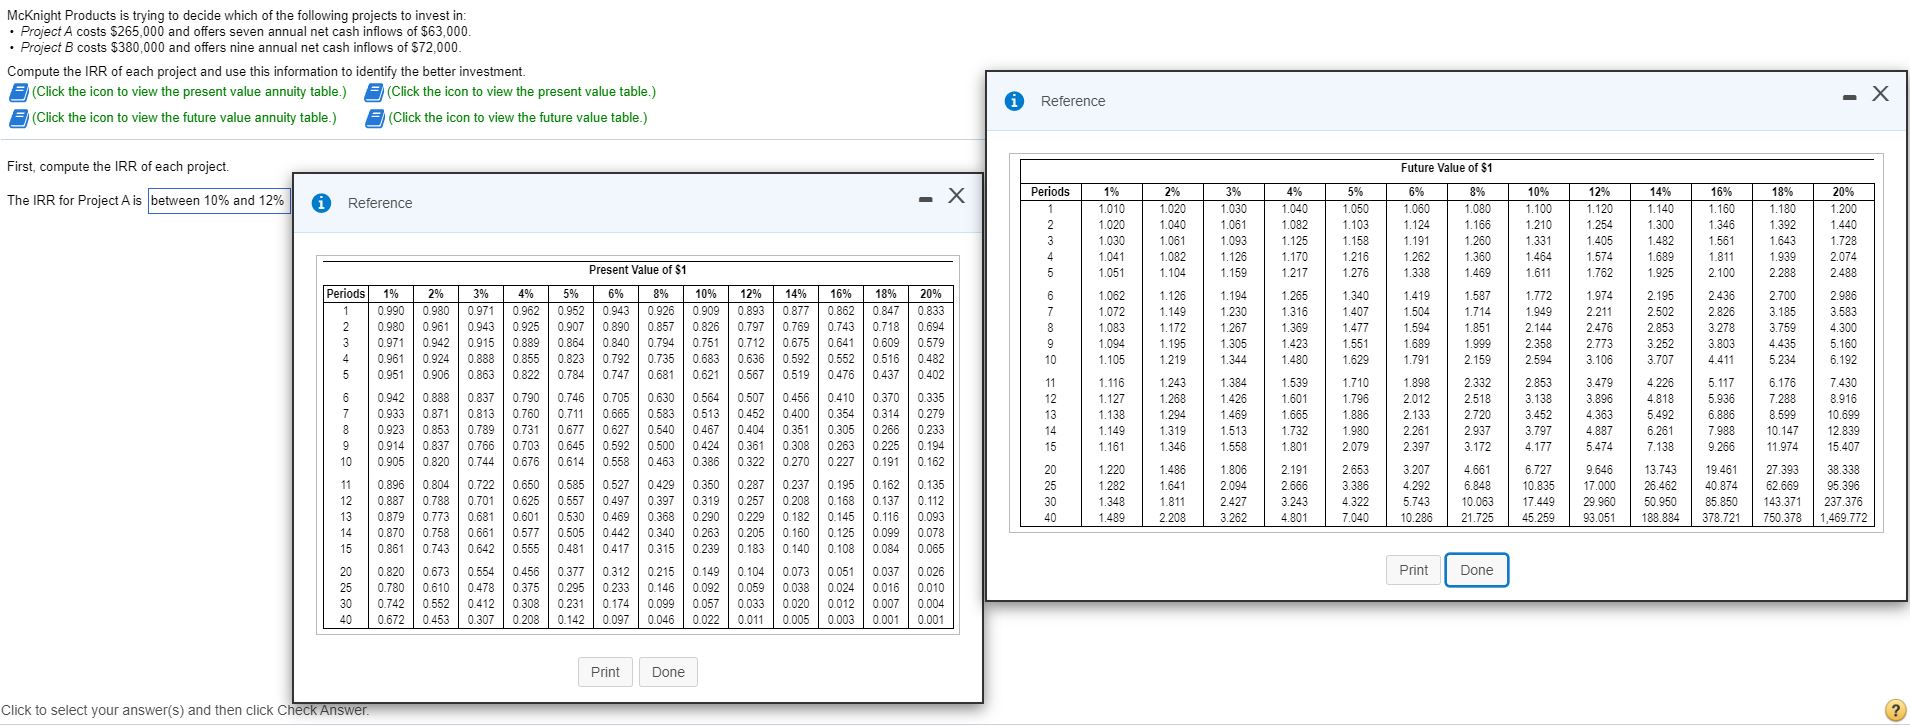Image resolution: width=1910 pixels, height=727 pixels.
Task: Select the 8% column header in Future Value table
Action: point(1477,192)
